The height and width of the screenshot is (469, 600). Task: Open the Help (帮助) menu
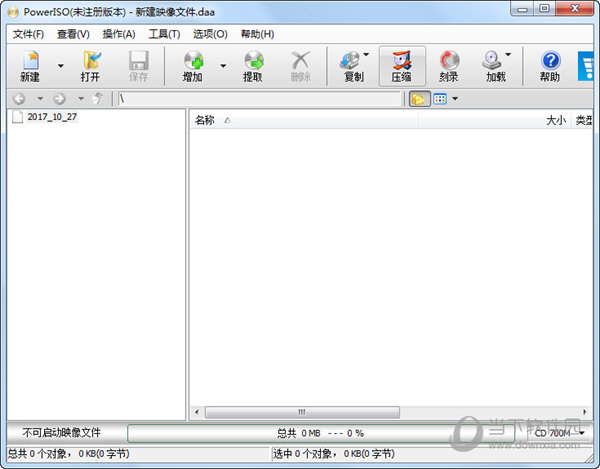coord(257,34)
